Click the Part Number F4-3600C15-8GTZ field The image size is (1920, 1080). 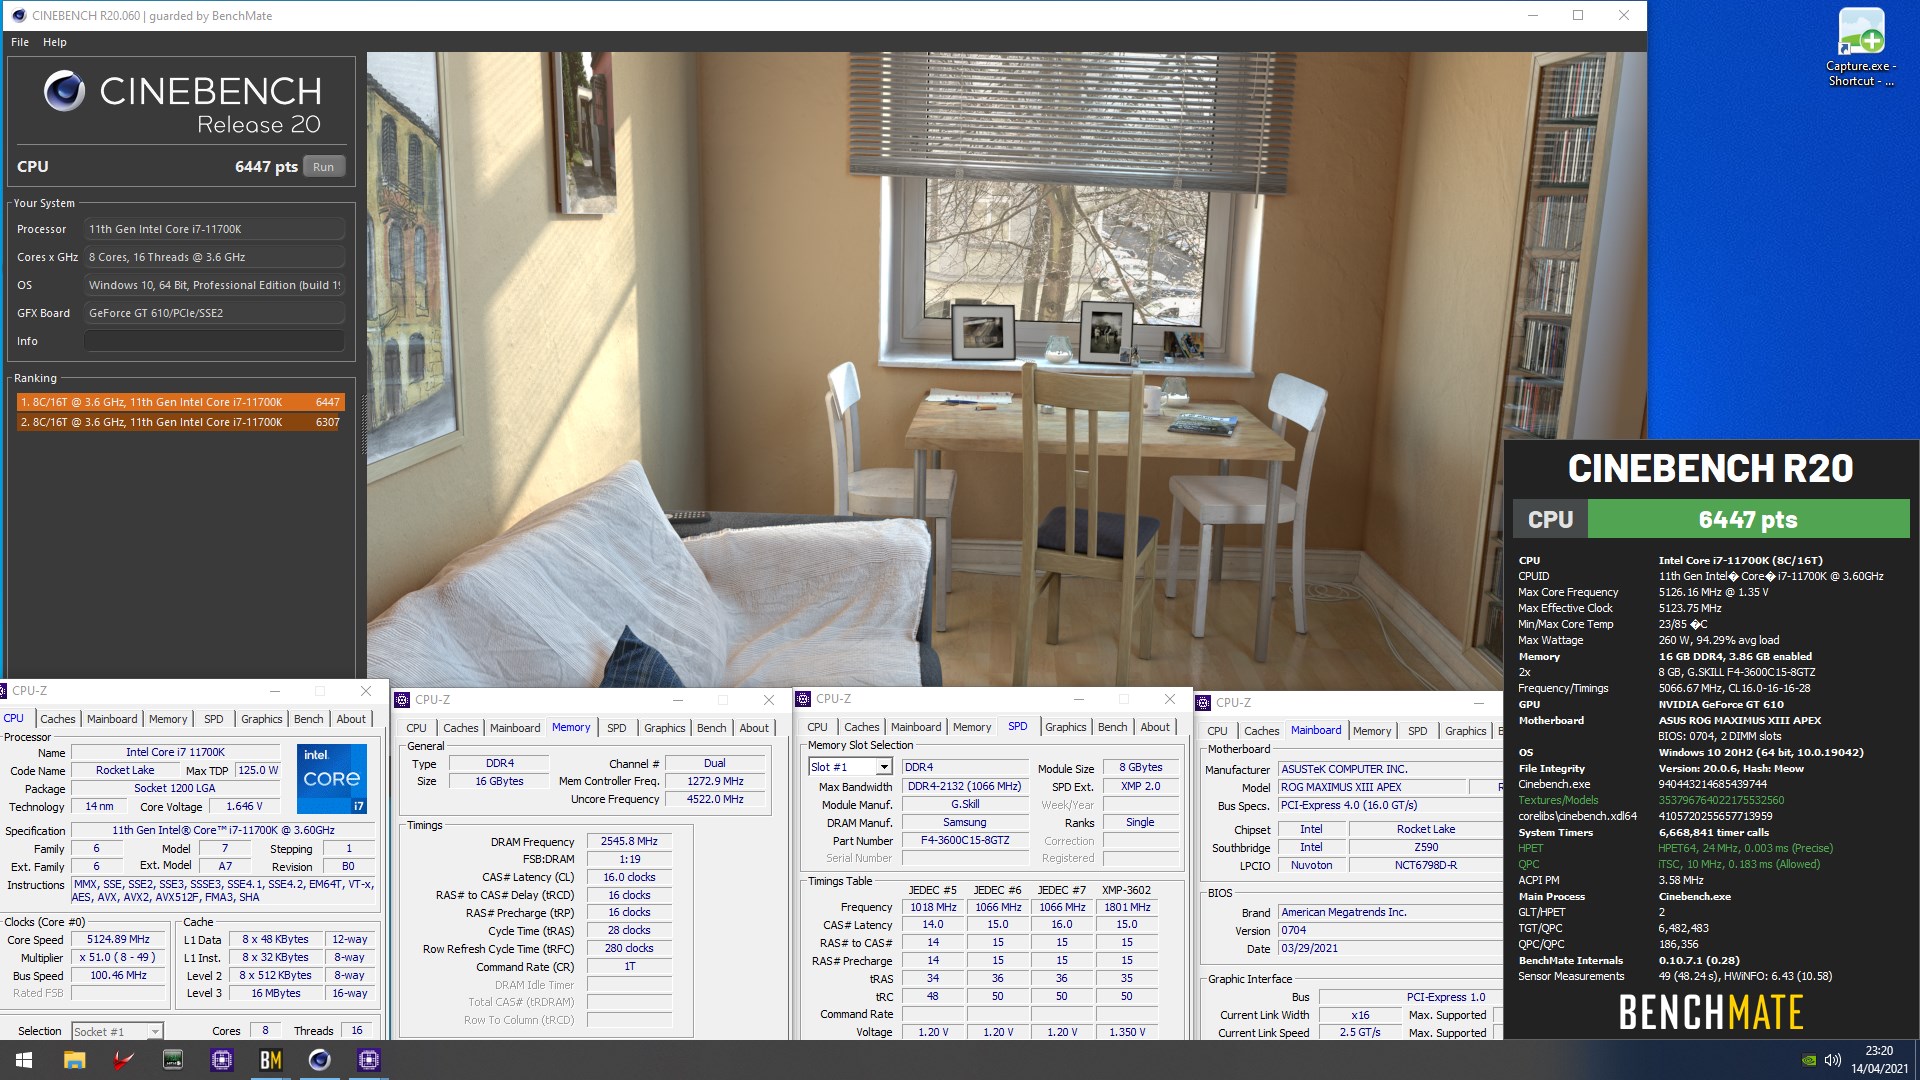pyautogui.click(x=965, y=840)
